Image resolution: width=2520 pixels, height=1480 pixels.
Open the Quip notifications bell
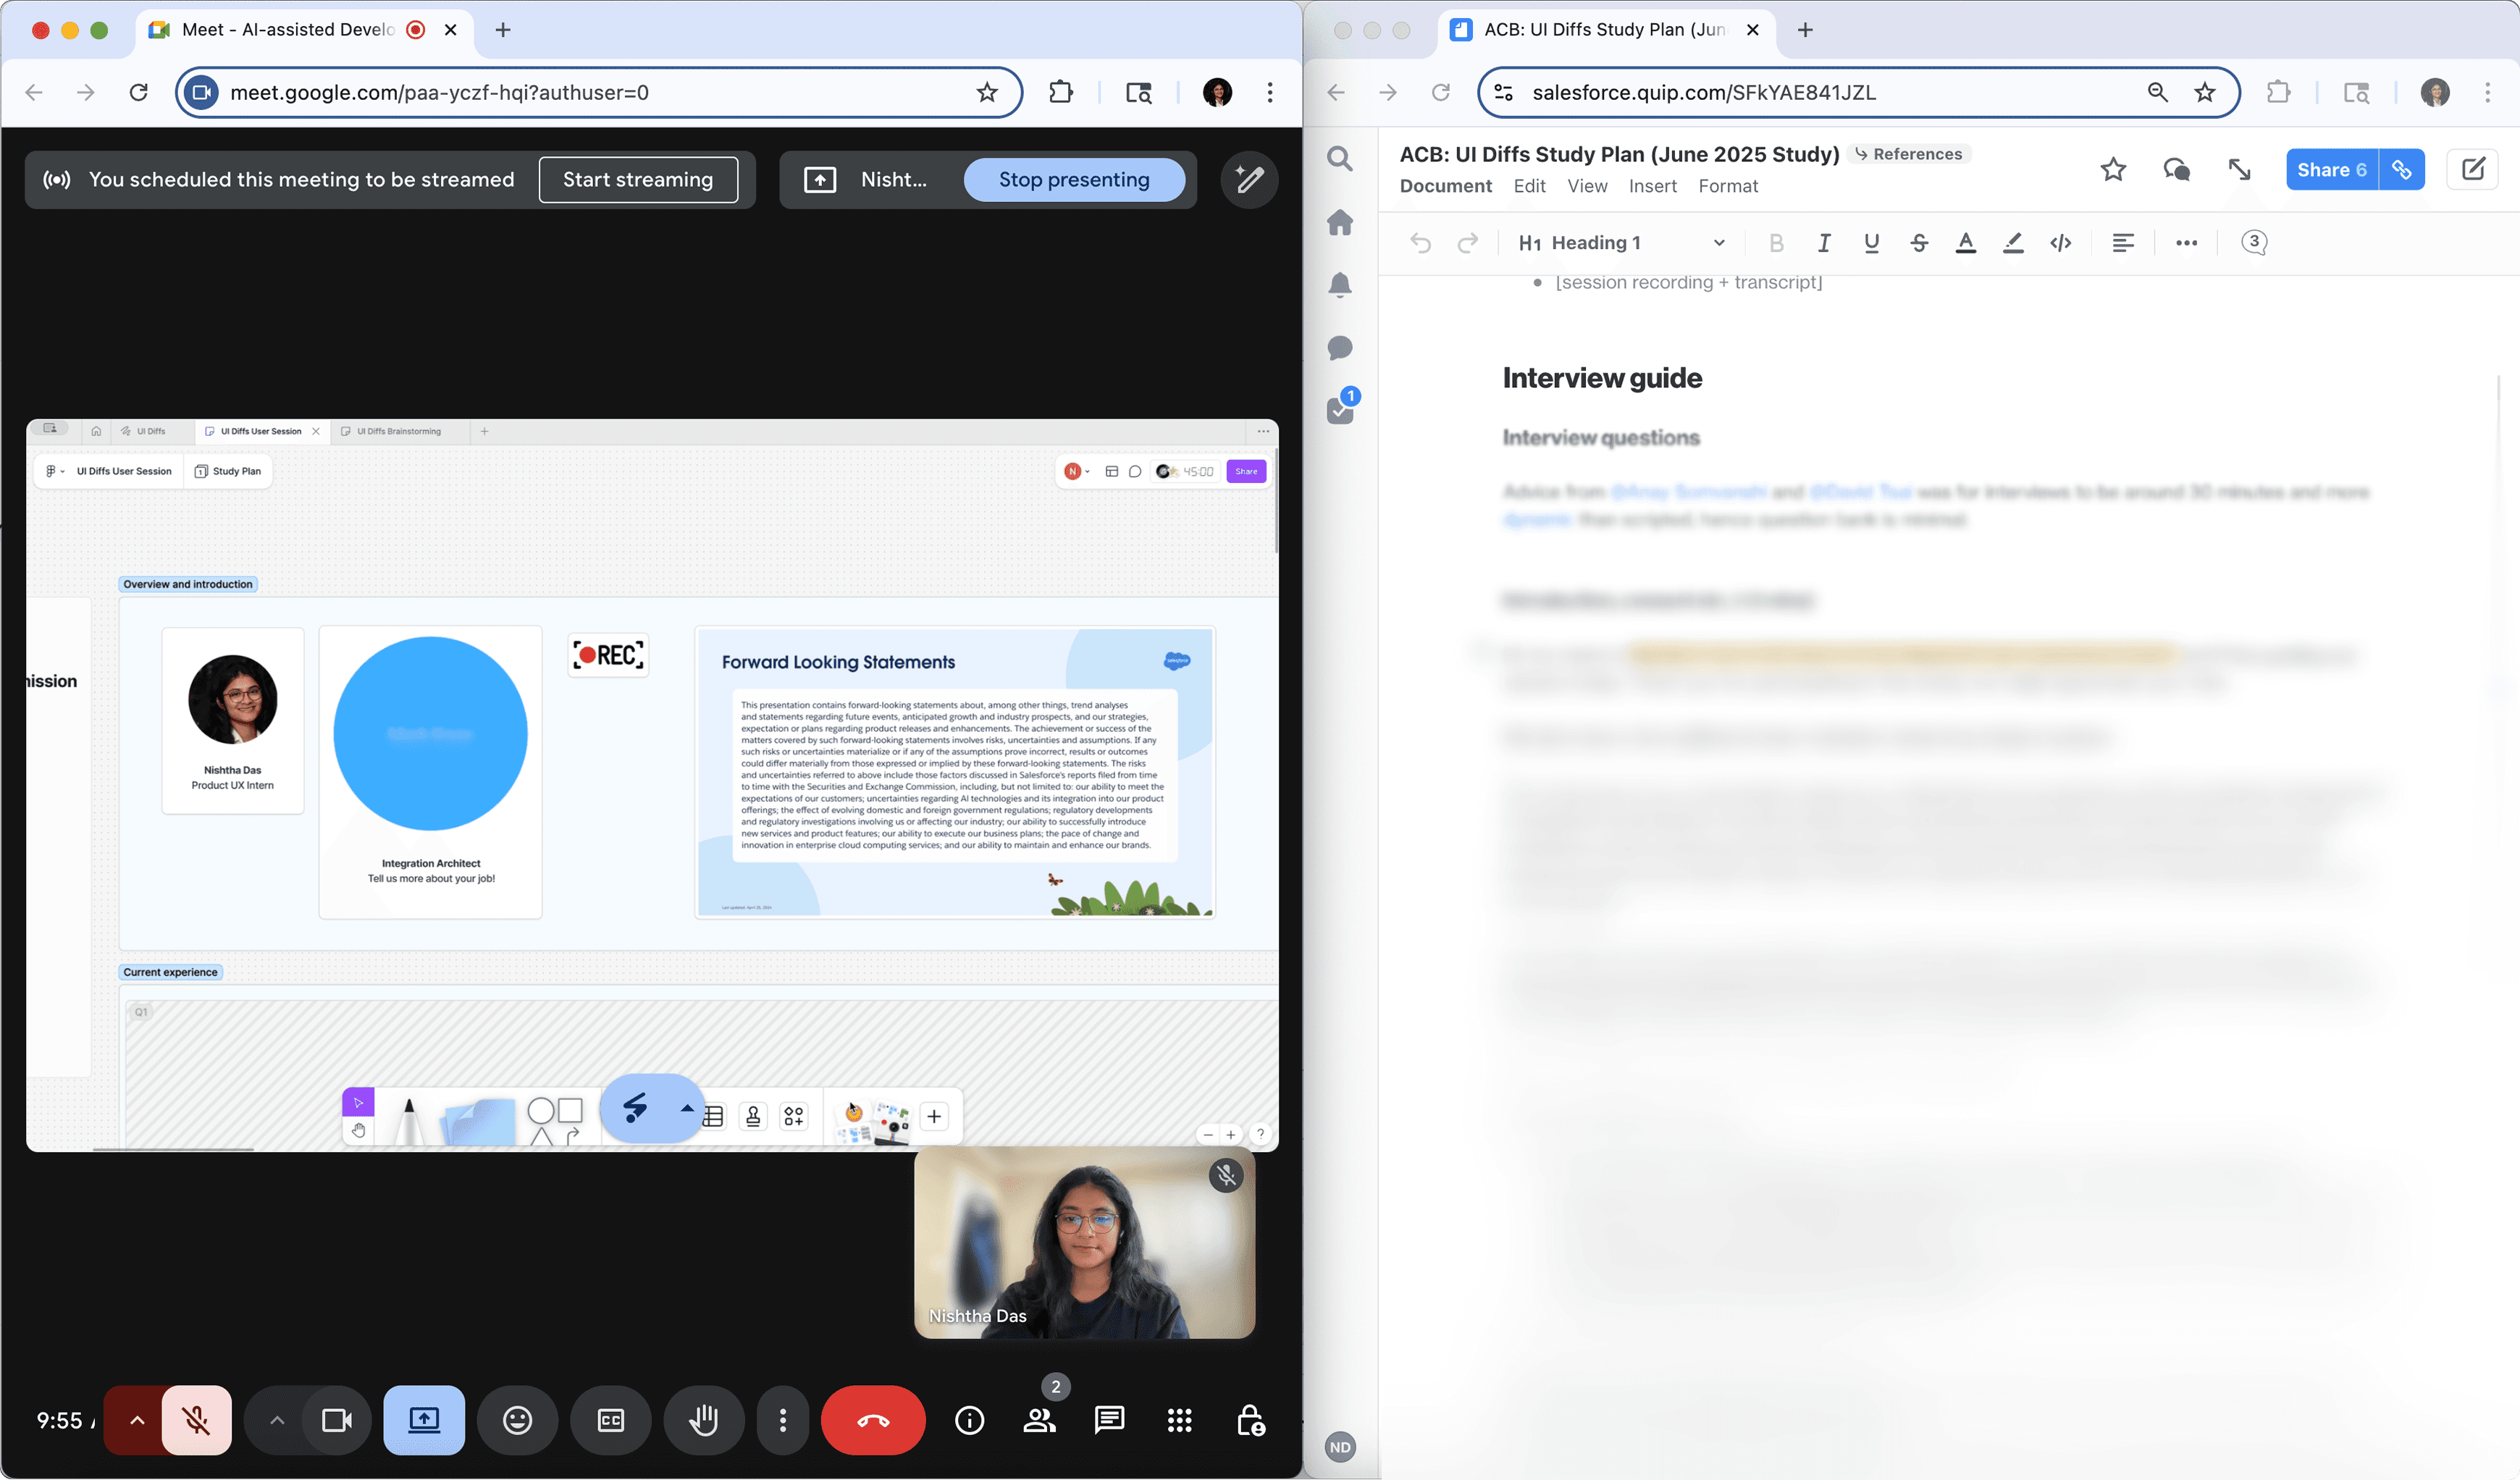[1340, 285]
